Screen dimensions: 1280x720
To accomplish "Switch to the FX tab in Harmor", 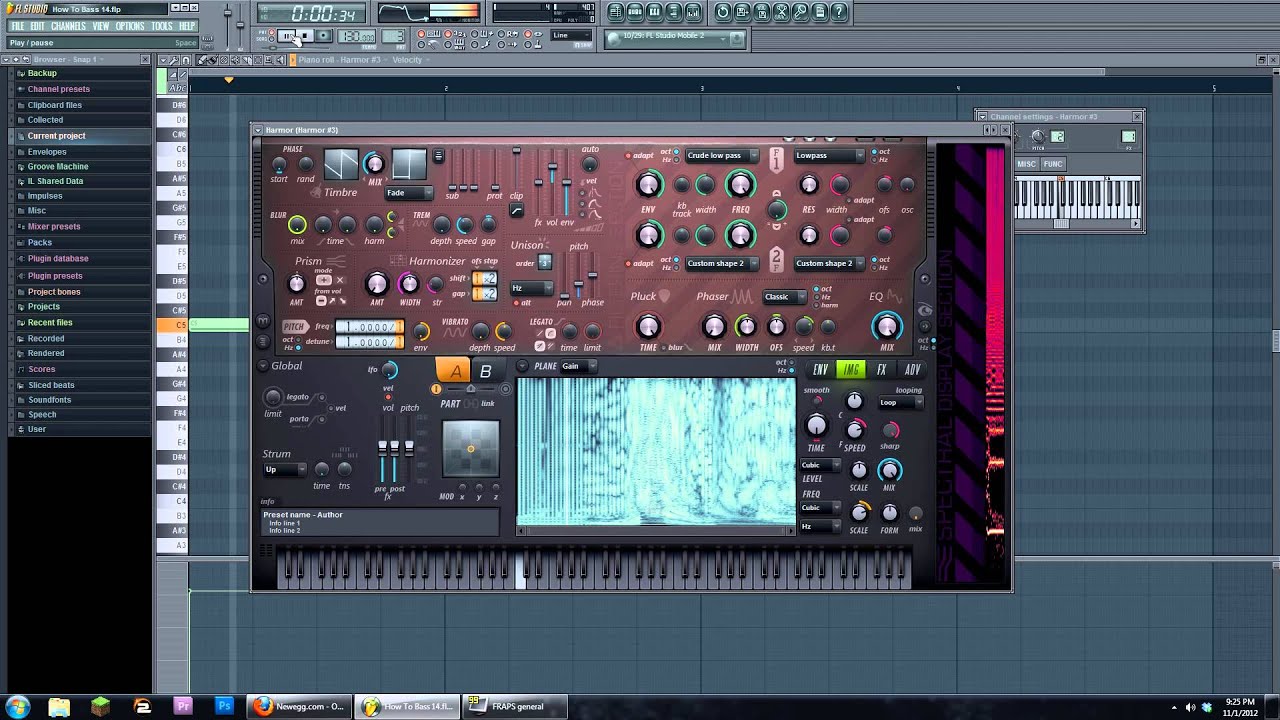I will coord(881,370).
